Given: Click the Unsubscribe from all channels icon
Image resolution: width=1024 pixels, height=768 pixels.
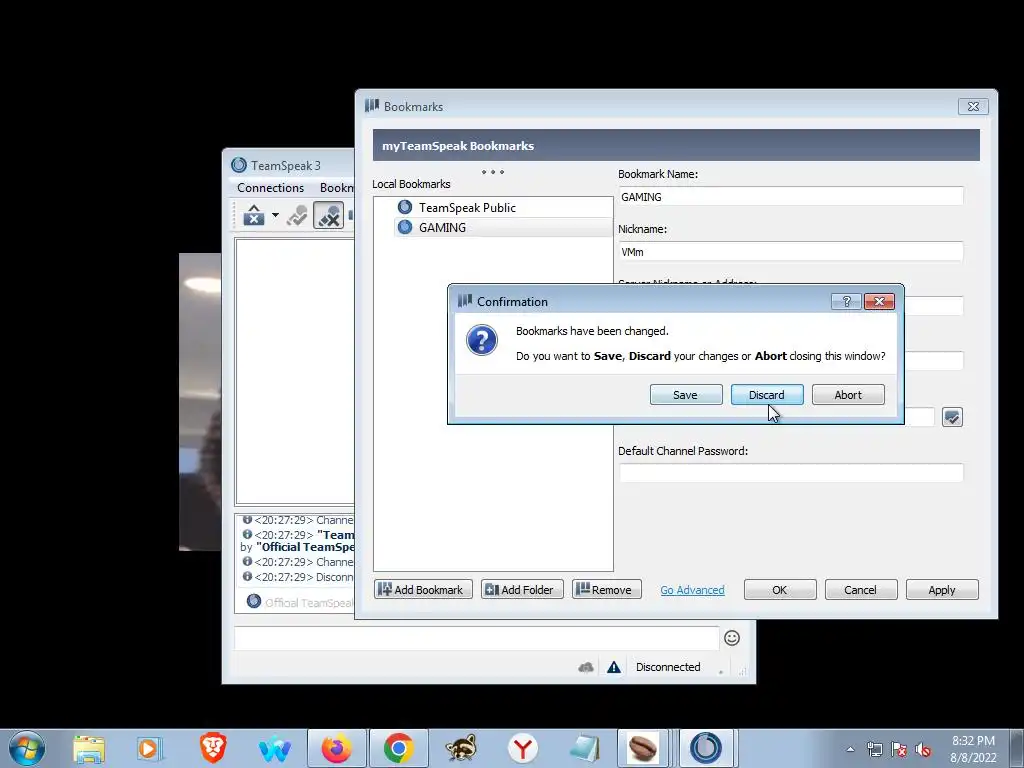Looking at the screenshot, I should coord(328,215).
